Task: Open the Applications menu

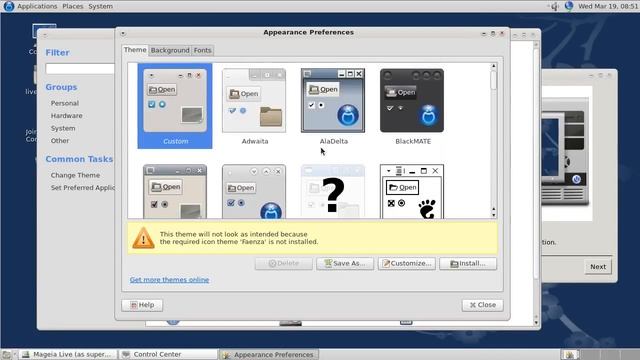Action: pos(37,6)
